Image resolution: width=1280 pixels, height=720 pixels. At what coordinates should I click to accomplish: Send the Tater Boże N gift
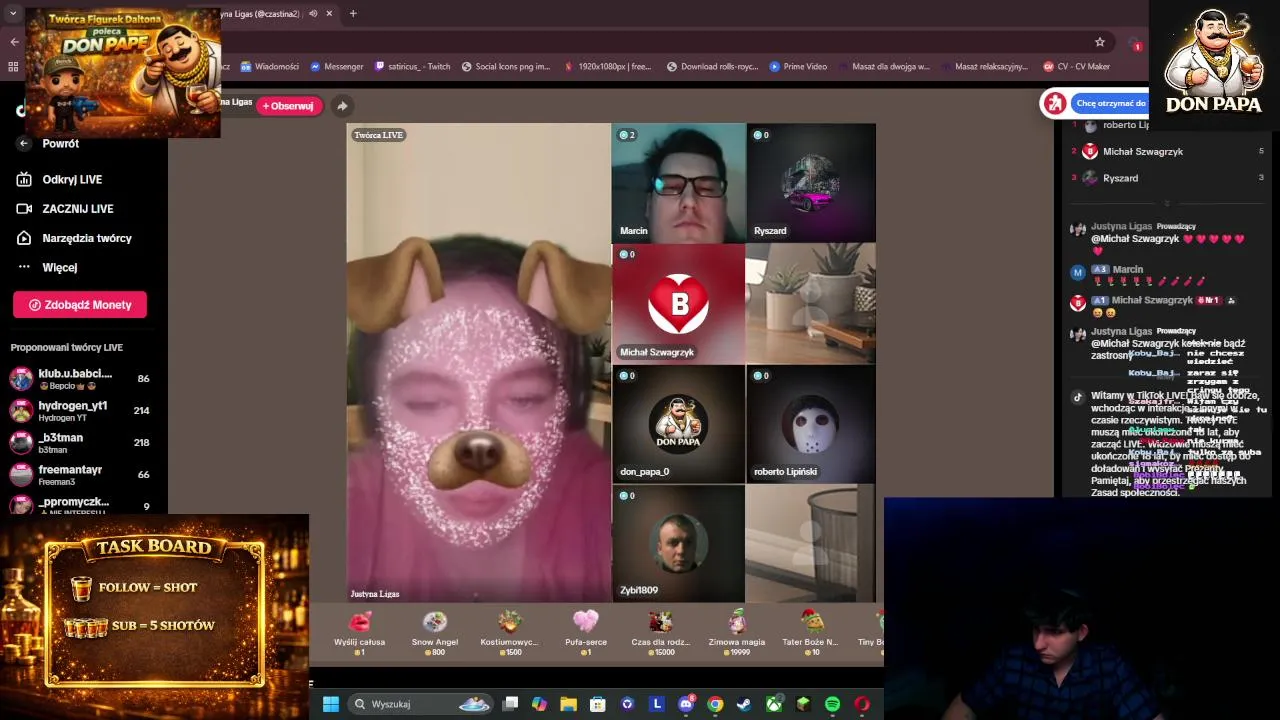[810, 633]
